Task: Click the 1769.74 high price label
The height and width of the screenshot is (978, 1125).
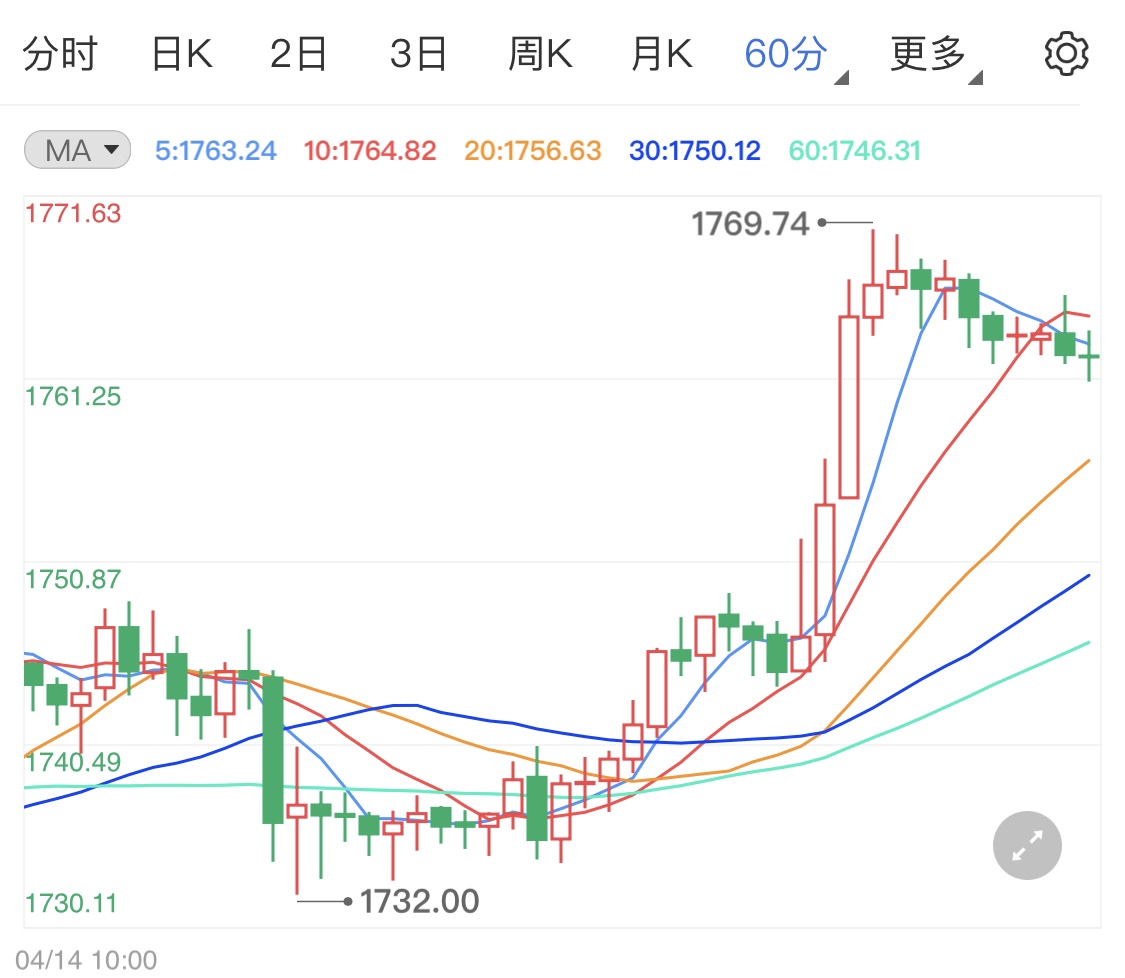Action: point(750,224)
